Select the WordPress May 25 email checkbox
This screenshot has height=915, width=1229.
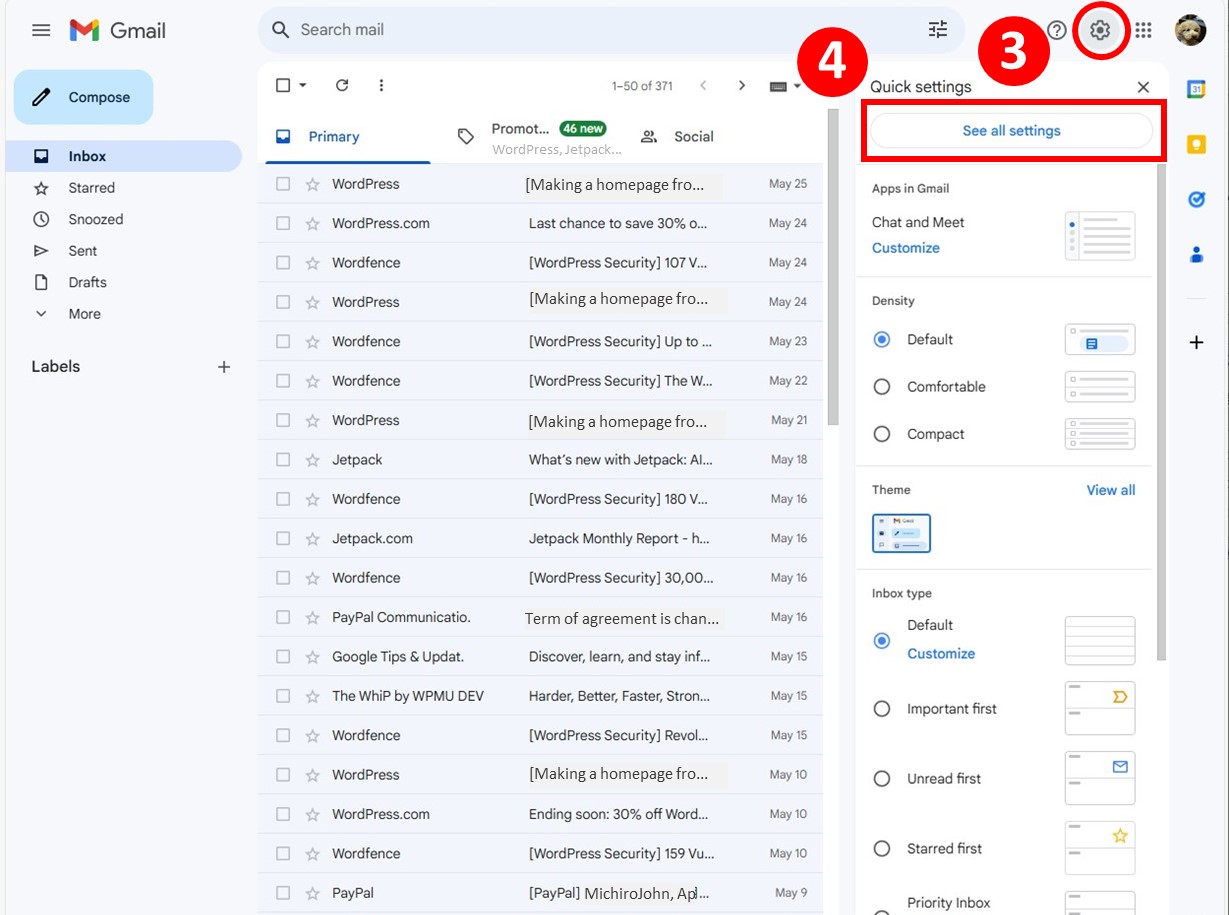tap(283, 184)
